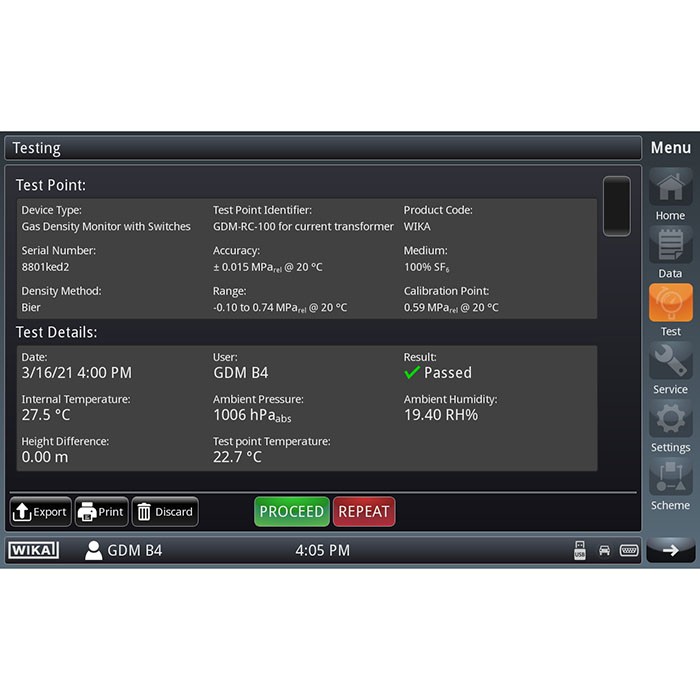The width and height of the screenshot is (700, 700).
Task: Select serial number 8801ked2
Action: [45, 267]
